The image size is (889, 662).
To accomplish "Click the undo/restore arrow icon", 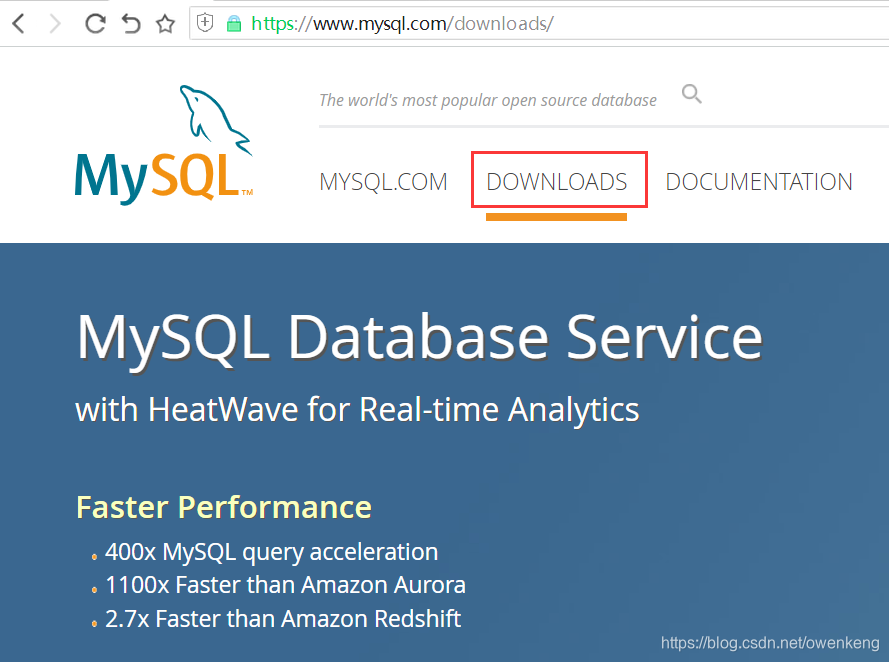I will tap(131, 24).
